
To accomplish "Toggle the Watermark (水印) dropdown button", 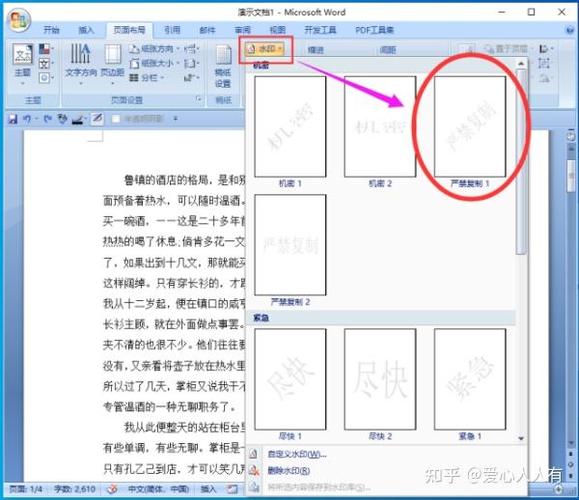I will 265,49.
